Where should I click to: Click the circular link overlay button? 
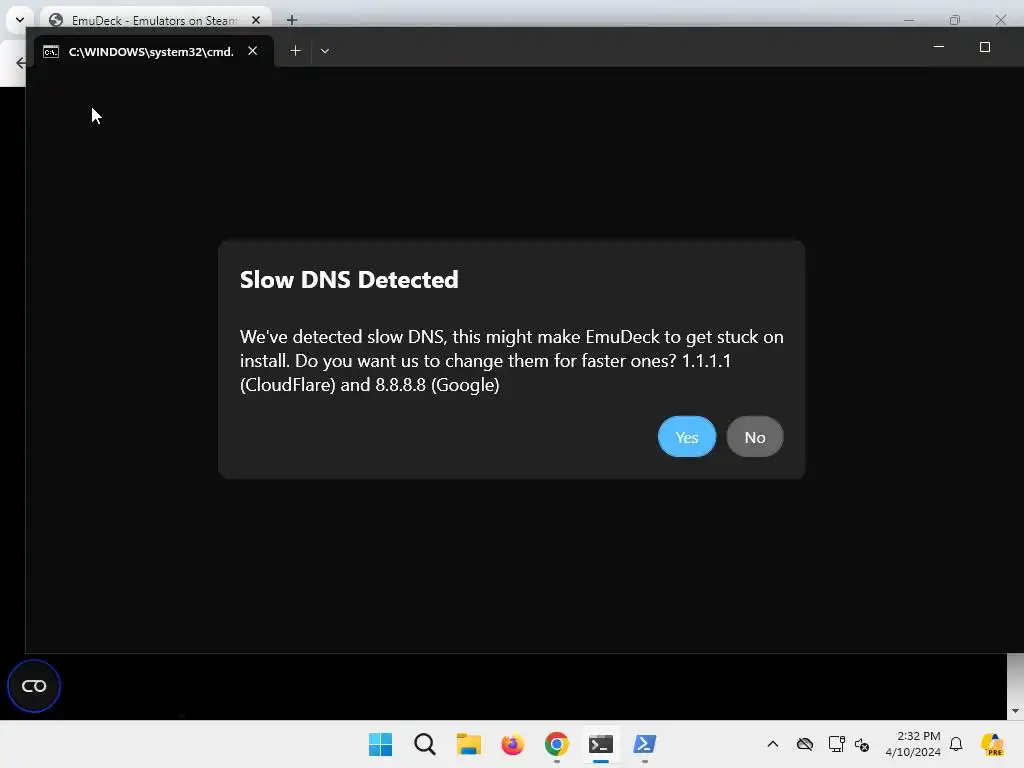[34, 686]
